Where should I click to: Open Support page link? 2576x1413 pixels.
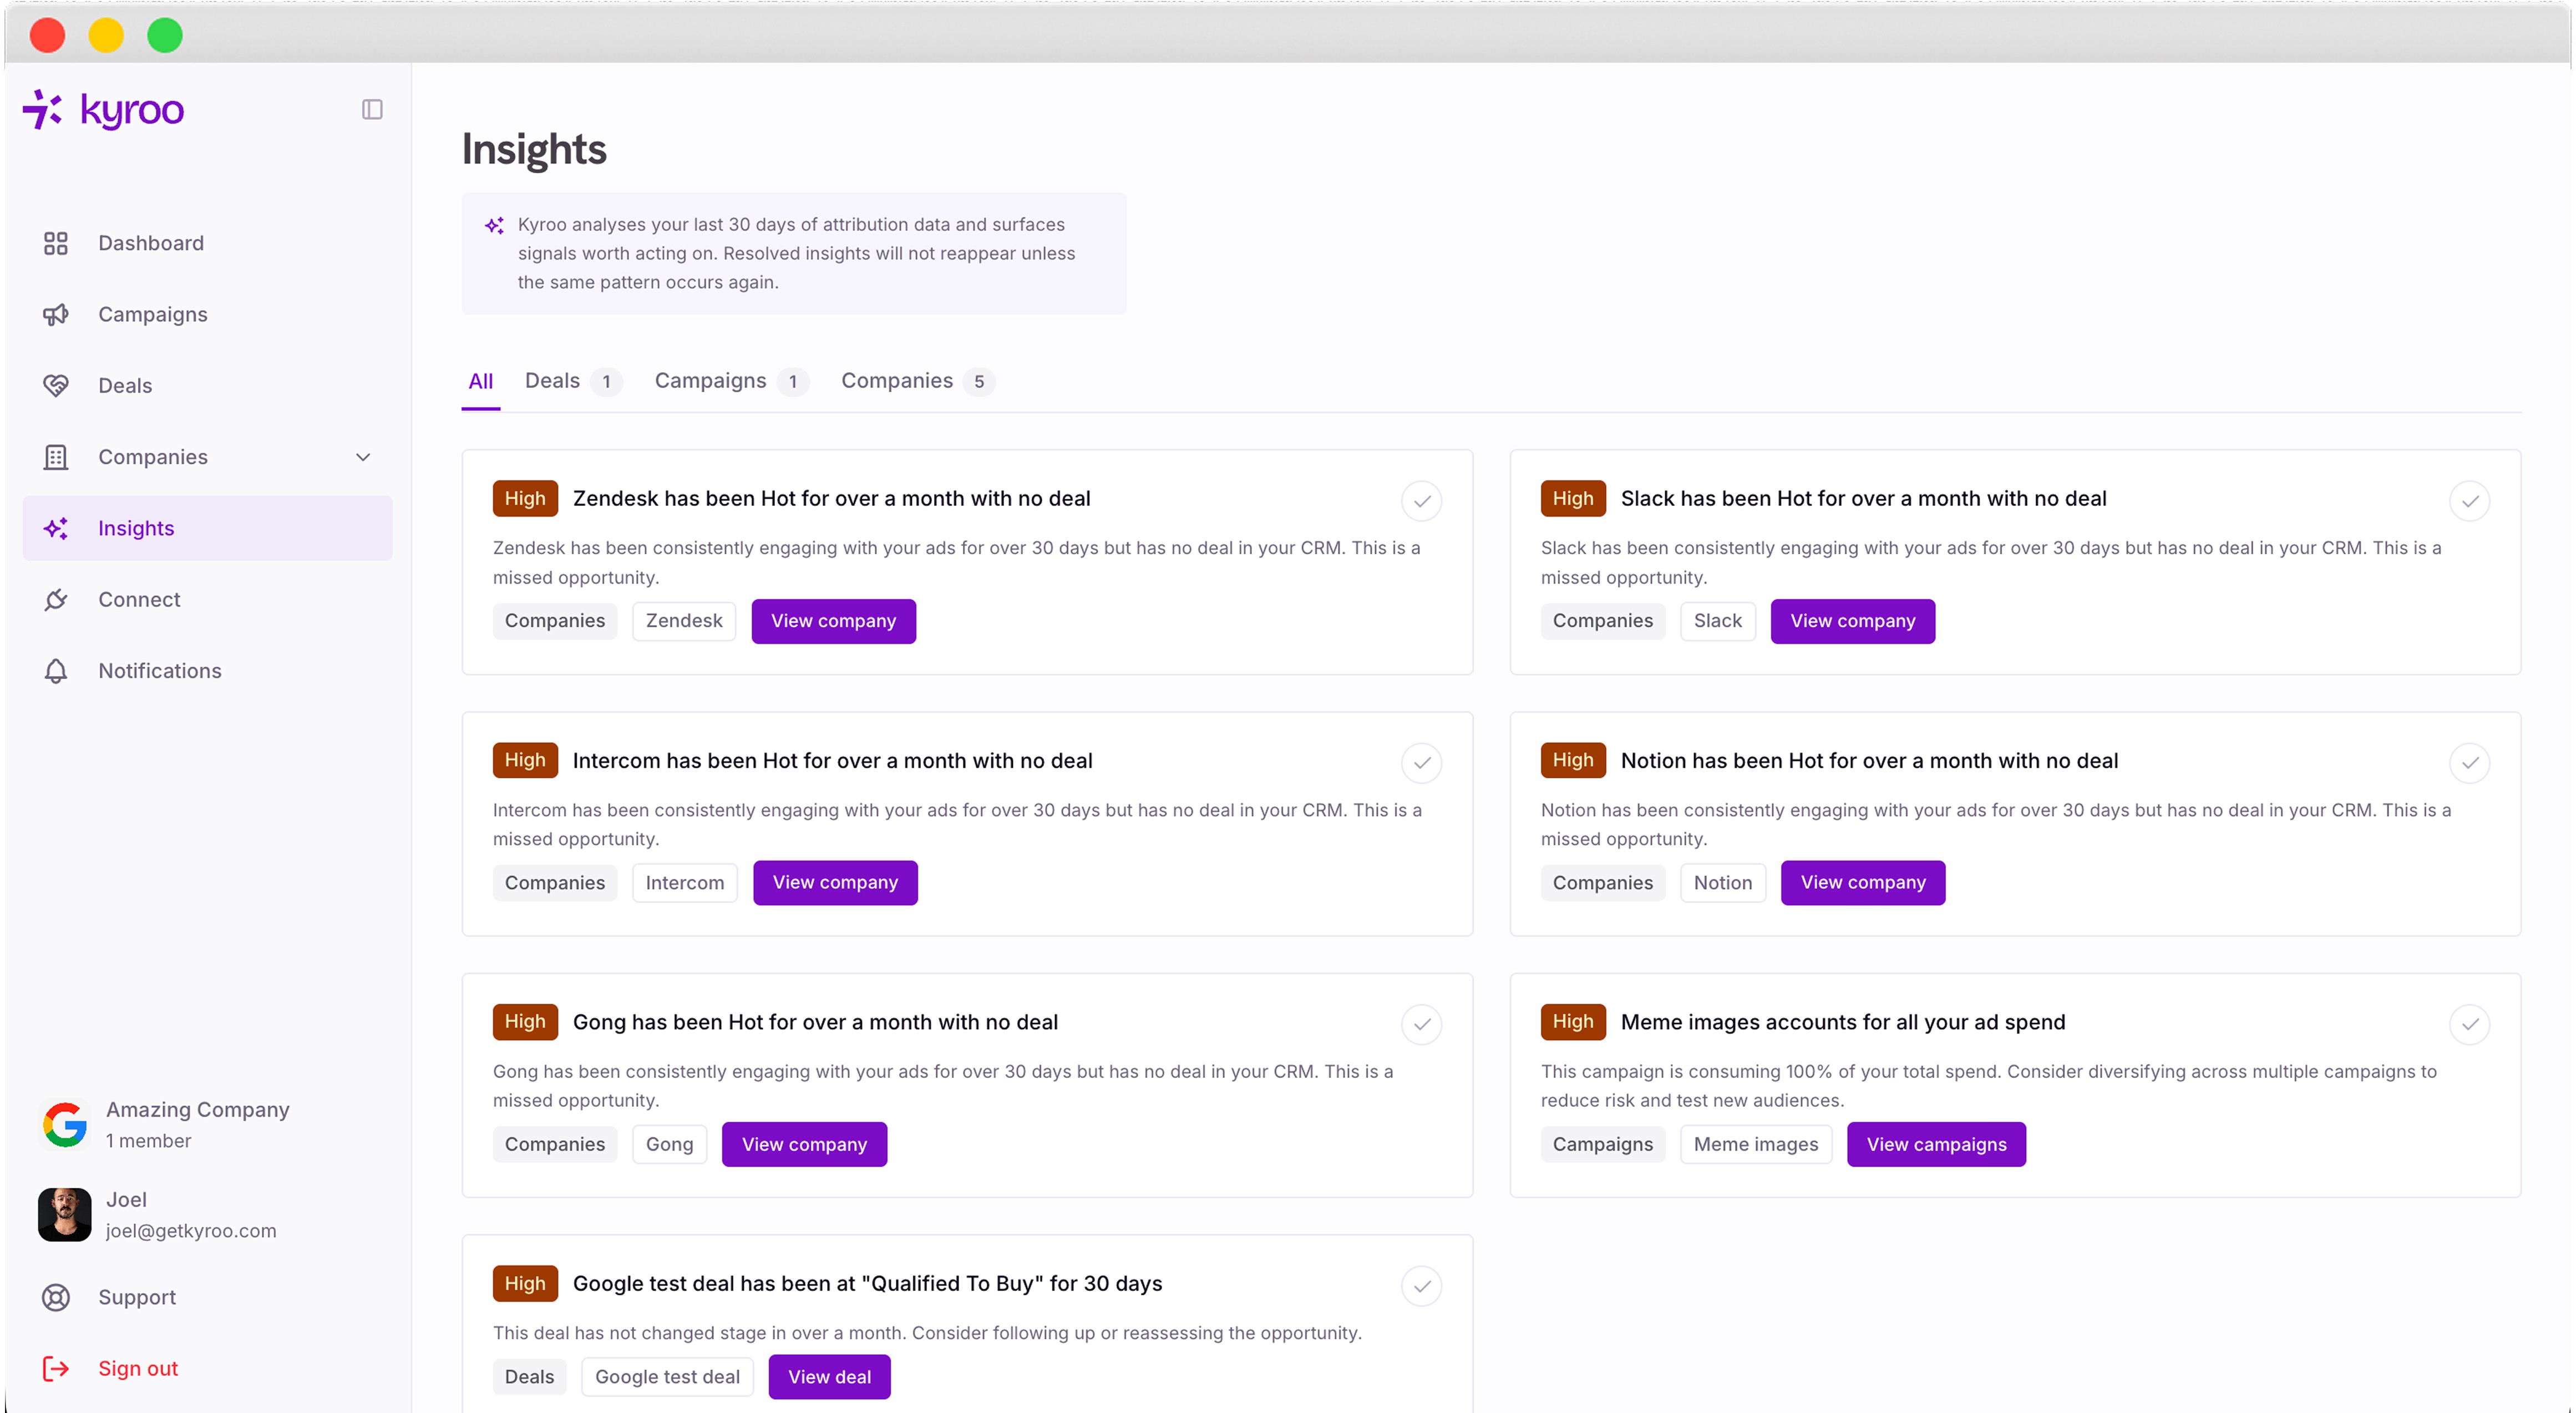(x=208, y=1297)
